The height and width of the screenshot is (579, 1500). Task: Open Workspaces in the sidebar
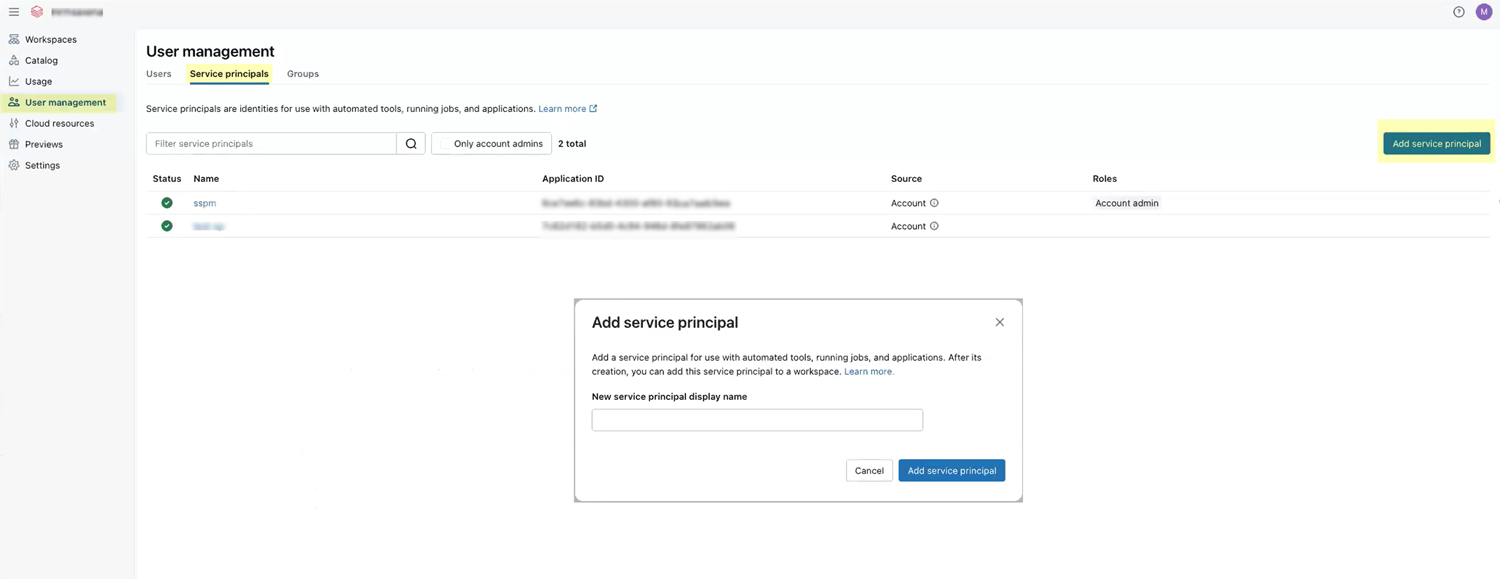coord(50,40)
